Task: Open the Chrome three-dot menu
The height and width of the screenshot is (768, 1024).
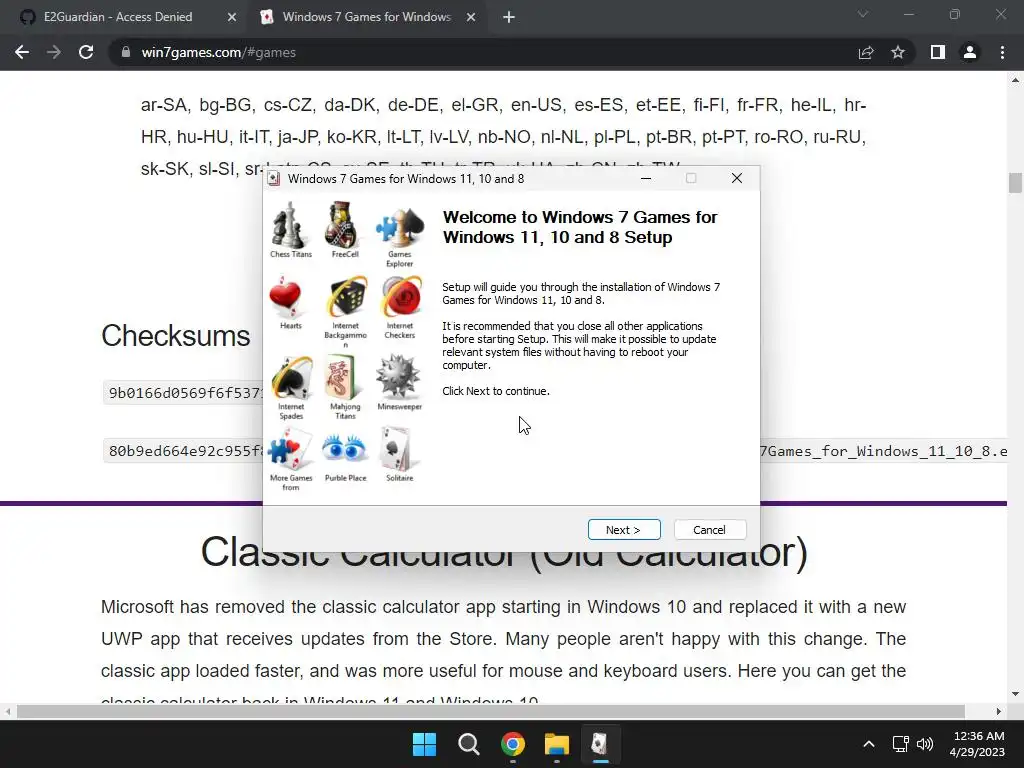Action: tap(1002, 52)
